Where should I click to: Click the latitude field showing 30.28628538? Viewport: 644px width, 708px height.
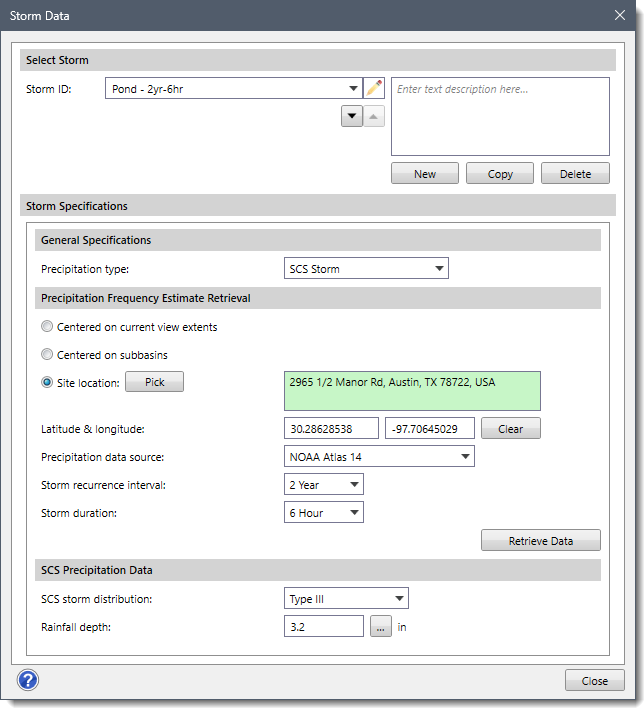[x=331, y=428]
